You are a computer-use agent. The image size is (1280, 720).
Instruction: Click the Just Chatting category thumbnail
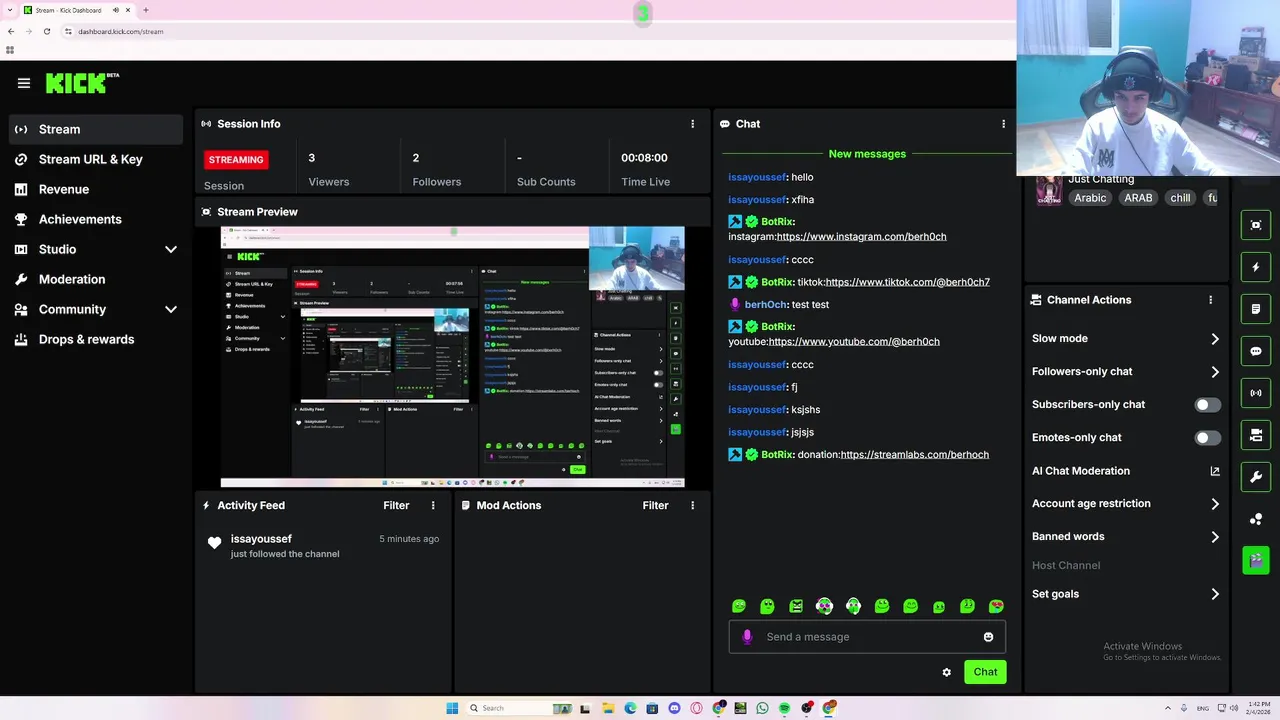(1048, 189)
